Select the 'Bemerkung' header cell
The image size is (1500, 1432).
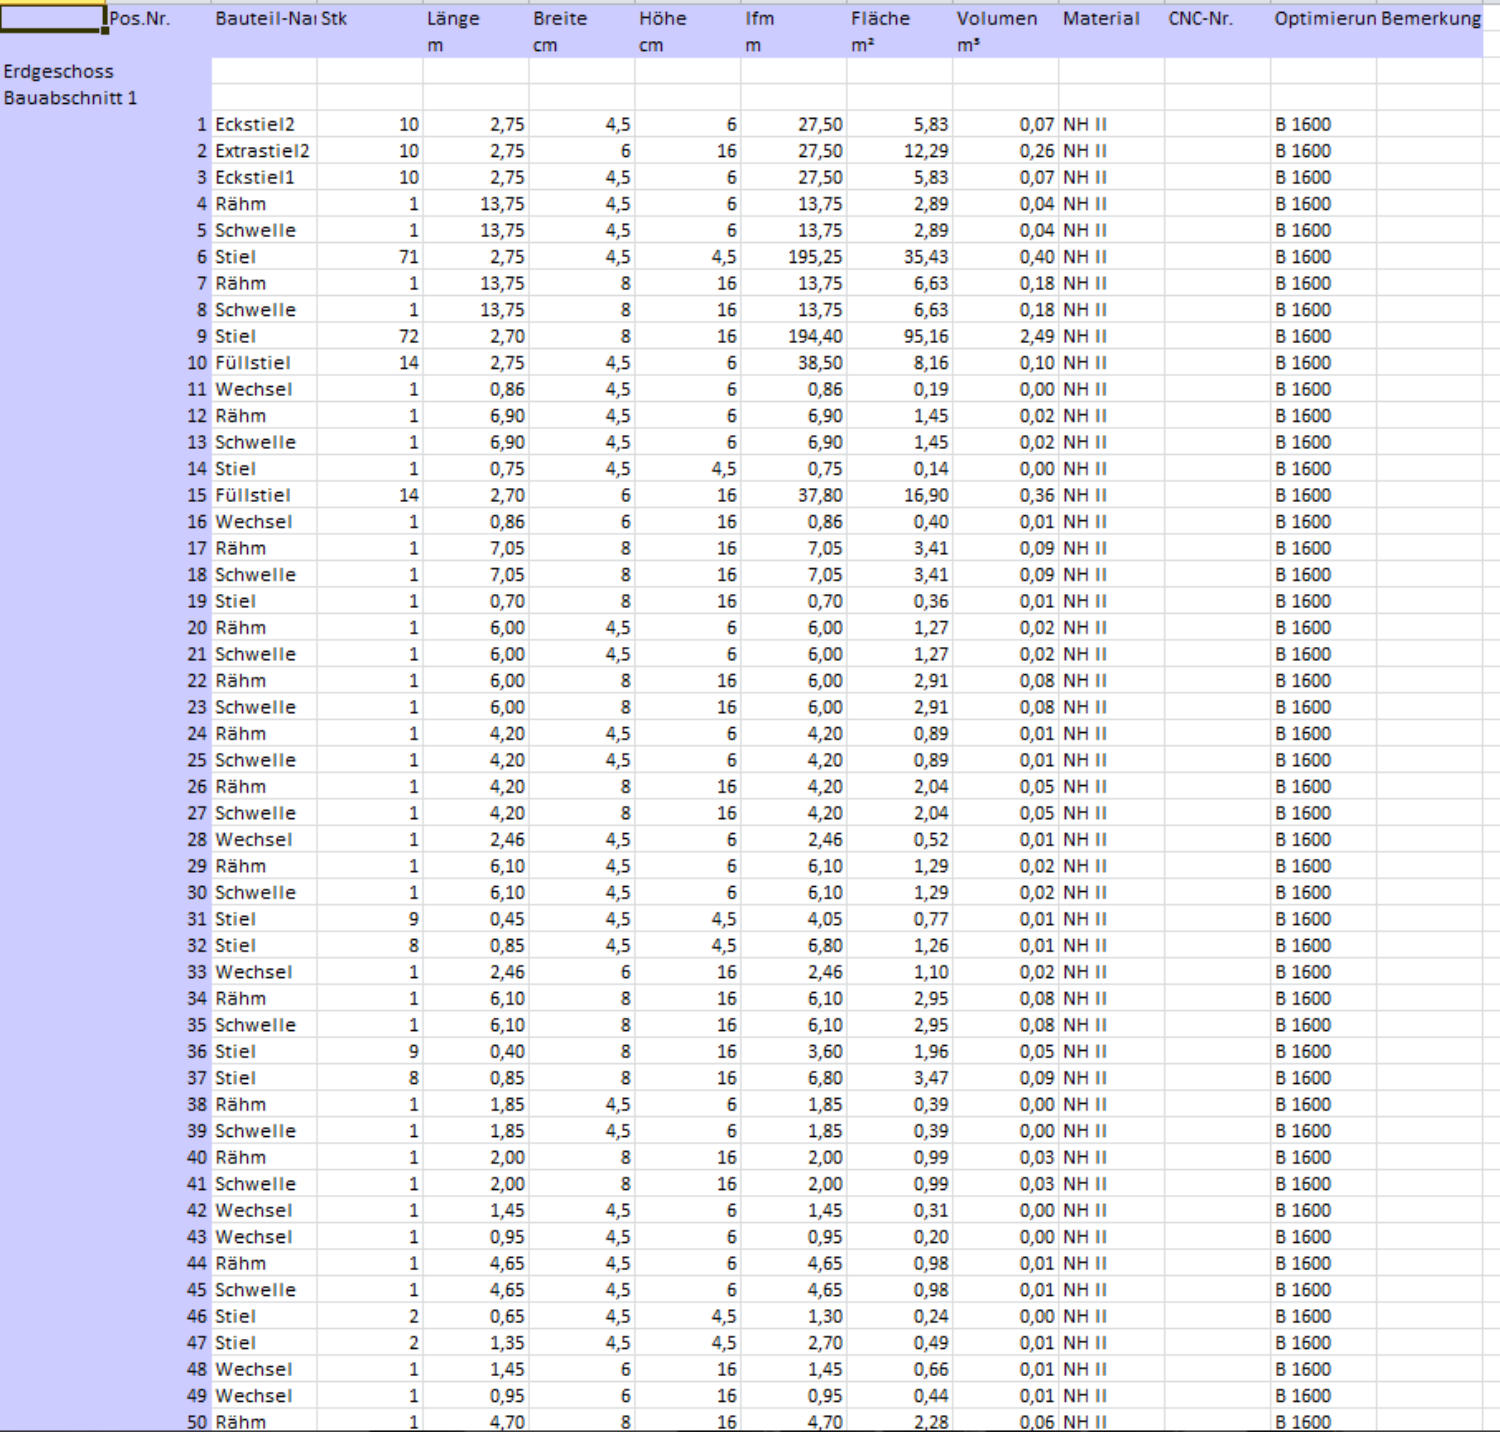pyautogui.click(x=1430, y=18)
